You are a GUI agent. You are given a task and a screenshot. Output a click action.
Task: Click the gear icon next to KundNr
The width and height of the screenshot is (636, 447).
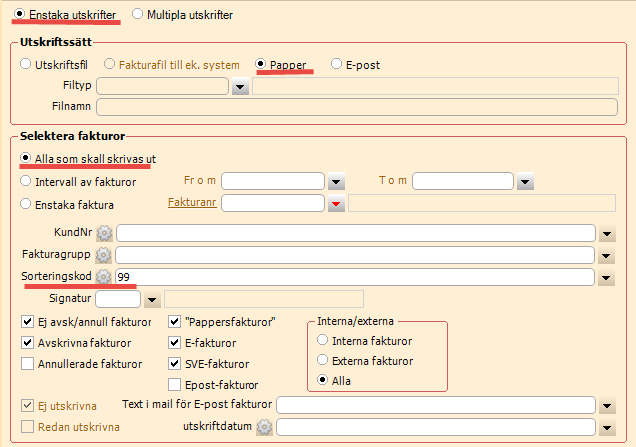pyautogui.click(x=104, y=233)
